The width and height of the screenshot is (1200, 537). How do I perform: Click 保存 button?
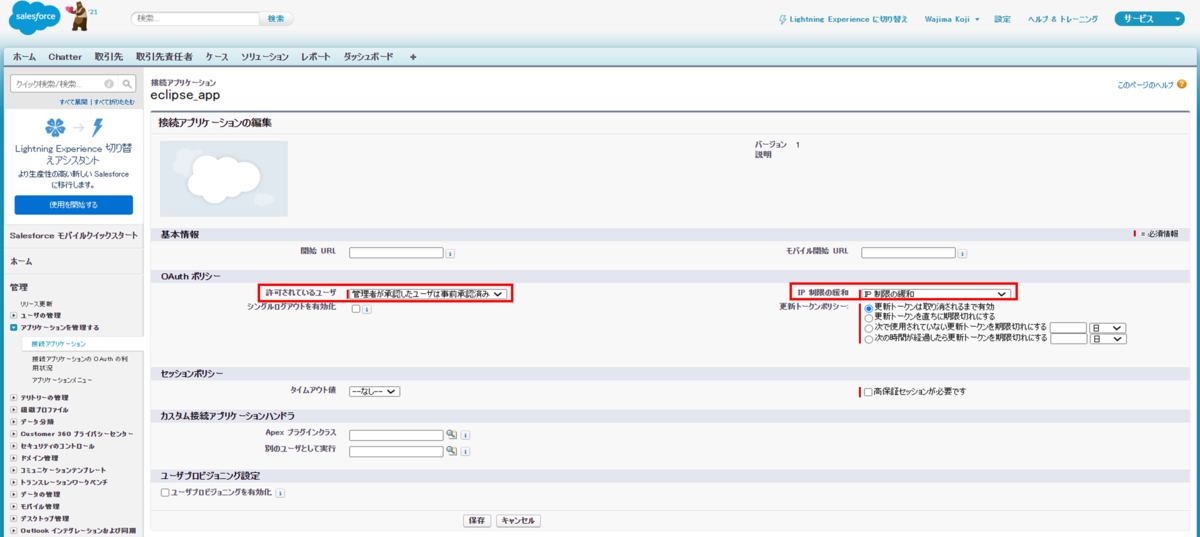click(x=476, y=521)
